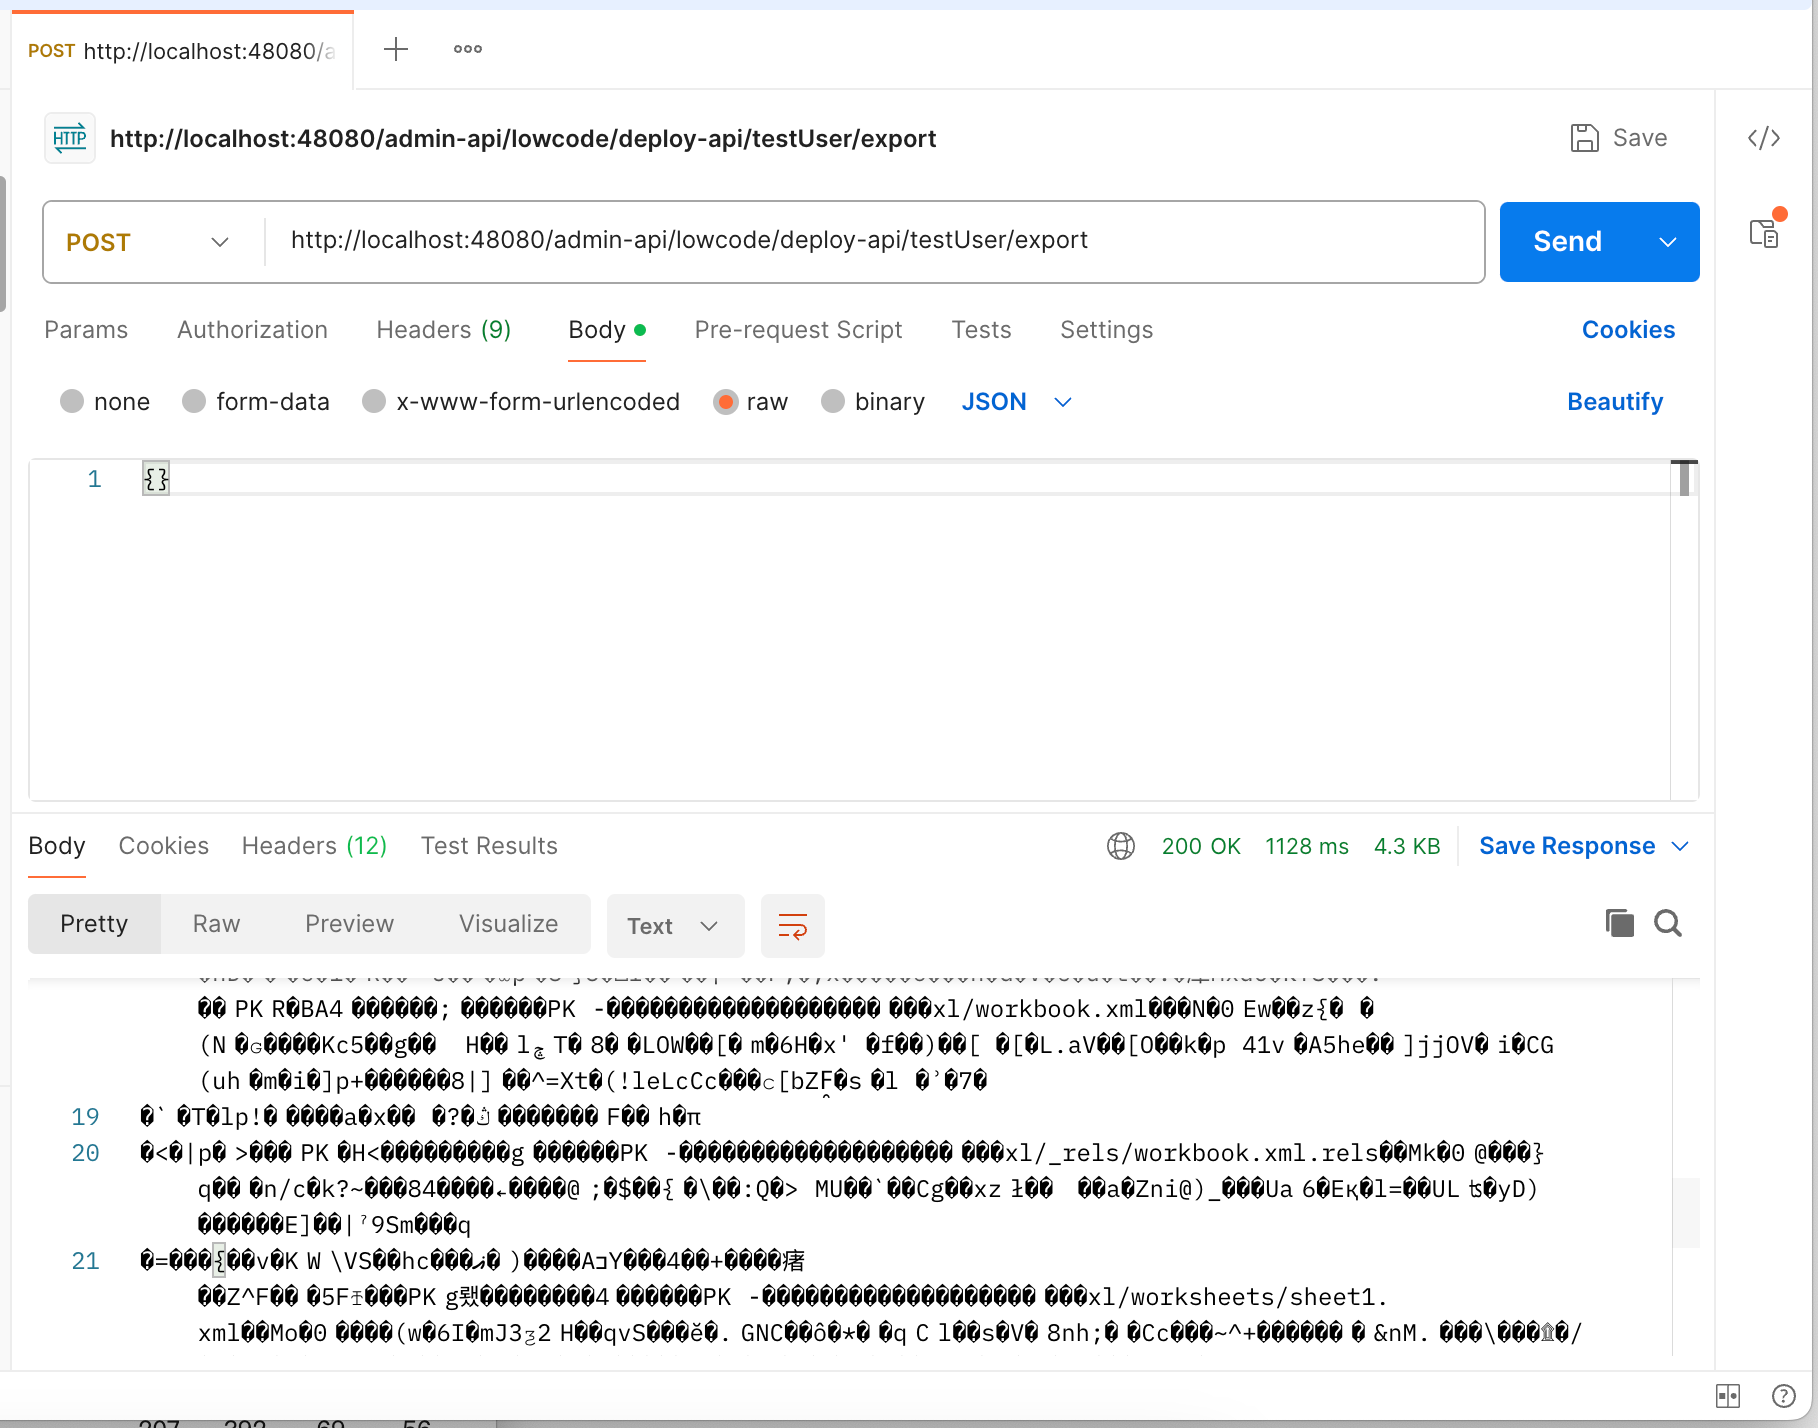Open the code snippet panel icon

pyautogui.click(x=1763, y=138)
